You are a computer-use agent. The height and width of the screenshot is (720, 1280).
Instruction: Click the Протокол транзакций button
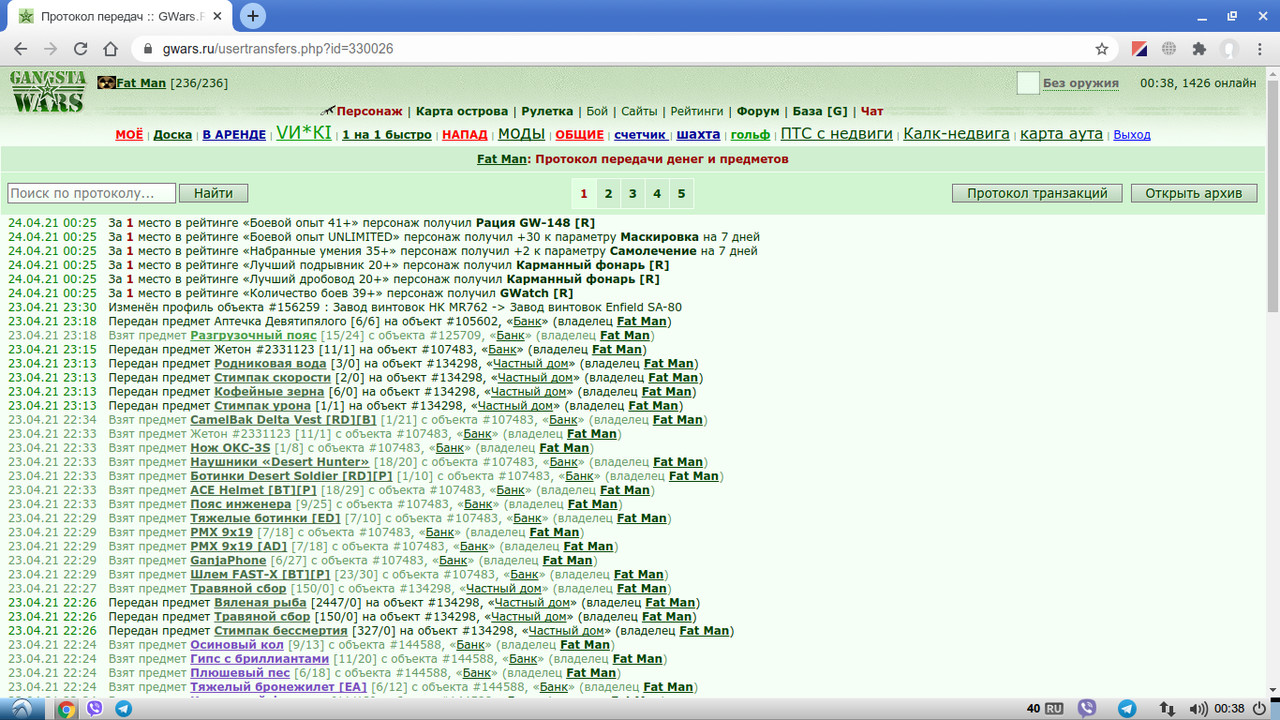coord(1037,193)
